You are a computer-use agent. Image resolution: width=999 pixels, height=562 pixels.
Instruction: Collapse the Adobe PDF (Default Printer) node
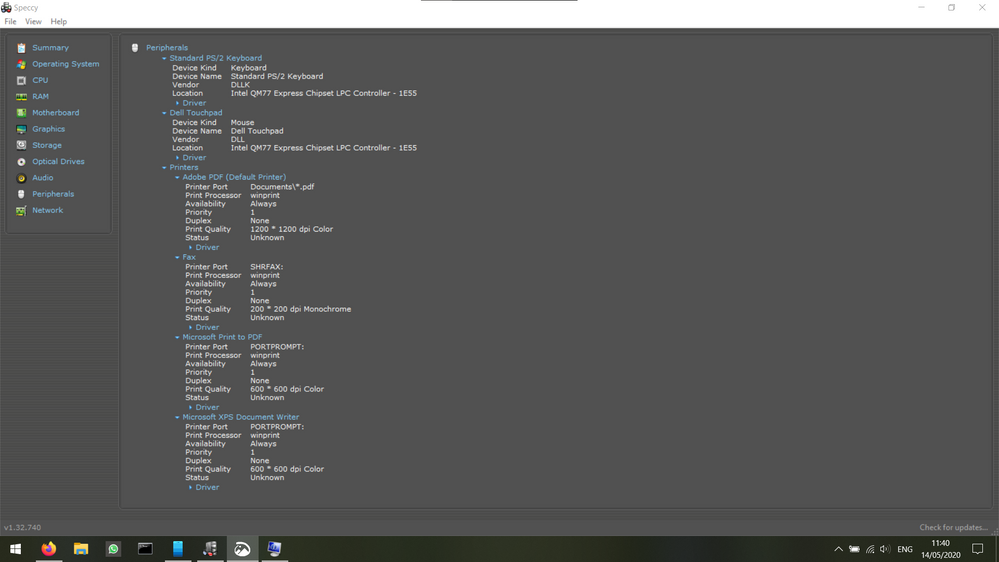[177, 178]
